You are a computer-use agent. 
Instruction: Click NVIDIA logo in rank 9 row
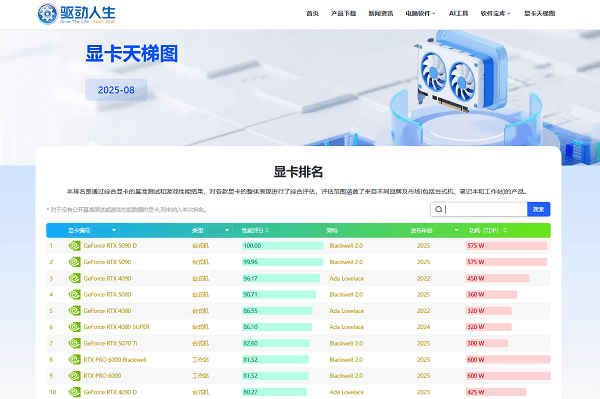pos(74,376)
